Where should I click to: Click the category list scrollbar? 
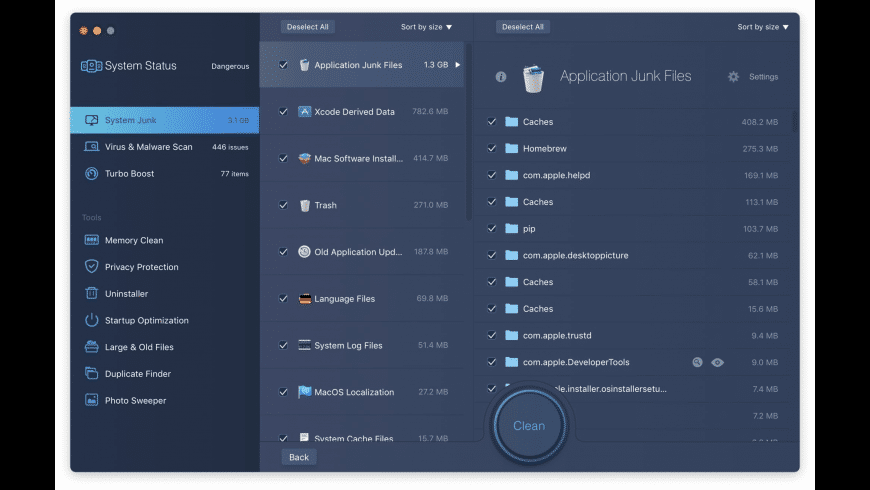[469, 132]
